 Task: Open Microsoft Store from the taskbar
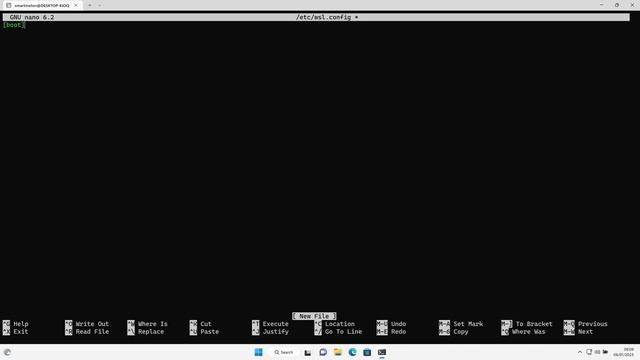point(367,352)
